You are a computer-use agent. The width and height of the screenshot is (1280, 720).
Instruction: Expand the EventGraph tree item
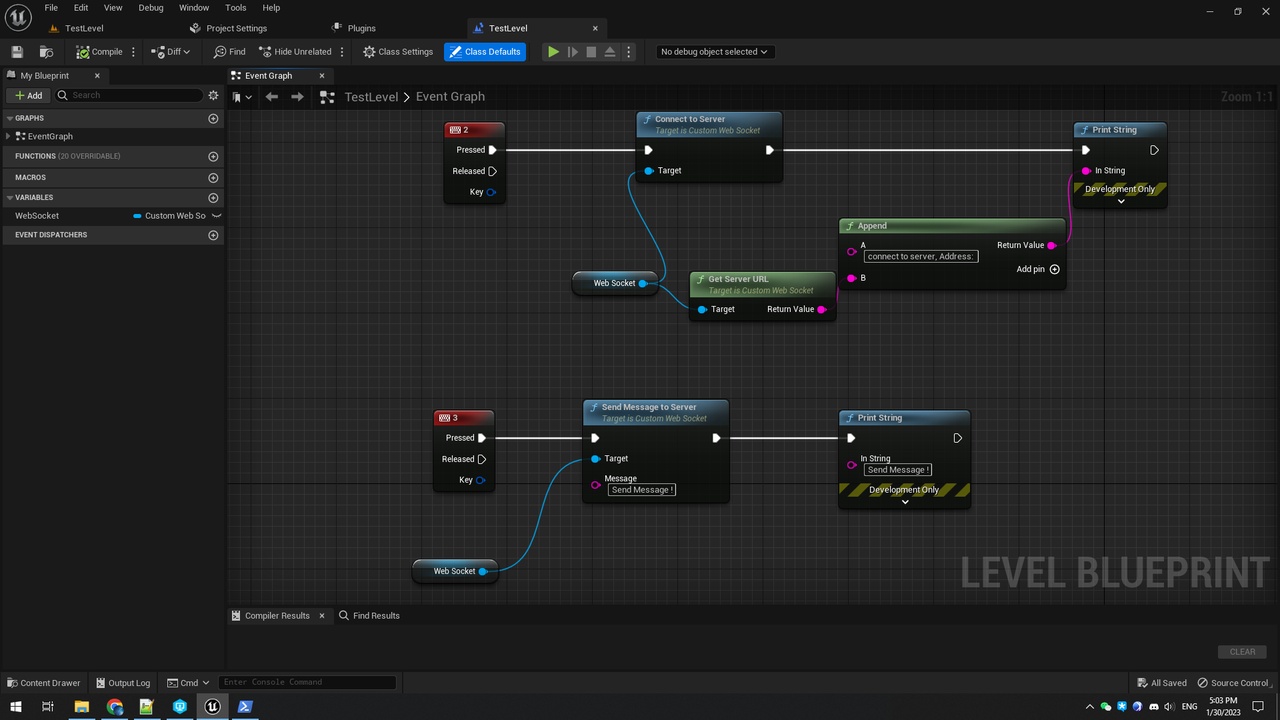(x=9, y=136)
